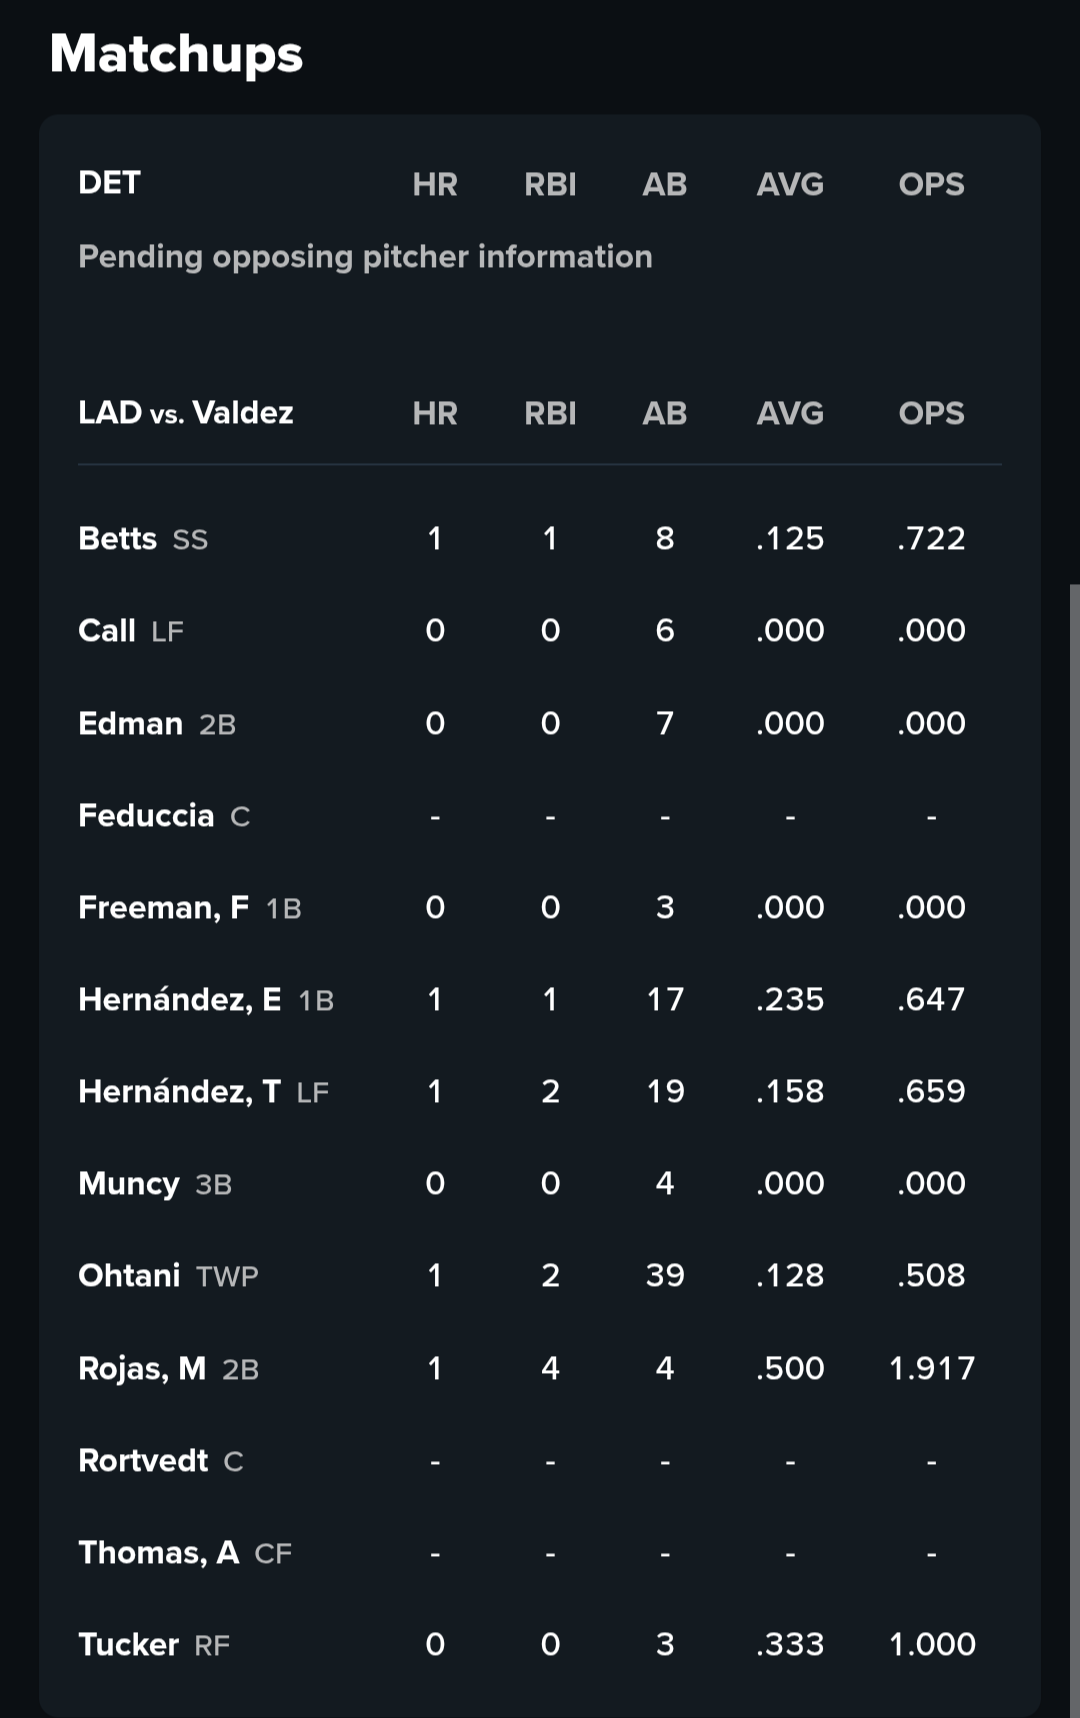The height and width of the screenshot is (1718, 1080).
Task: Open Betts SS player row
Action: coord(540,539)
